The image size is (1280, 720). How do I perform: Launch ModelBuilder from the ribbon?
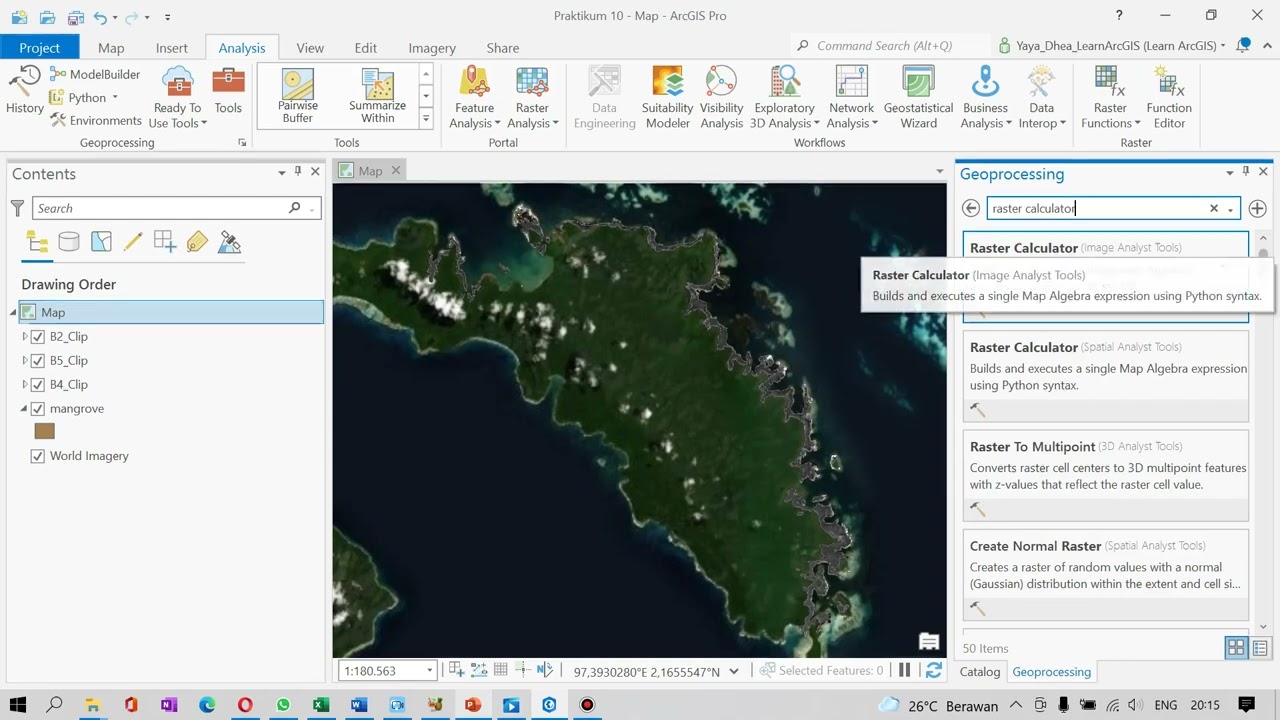click(95, 74)
